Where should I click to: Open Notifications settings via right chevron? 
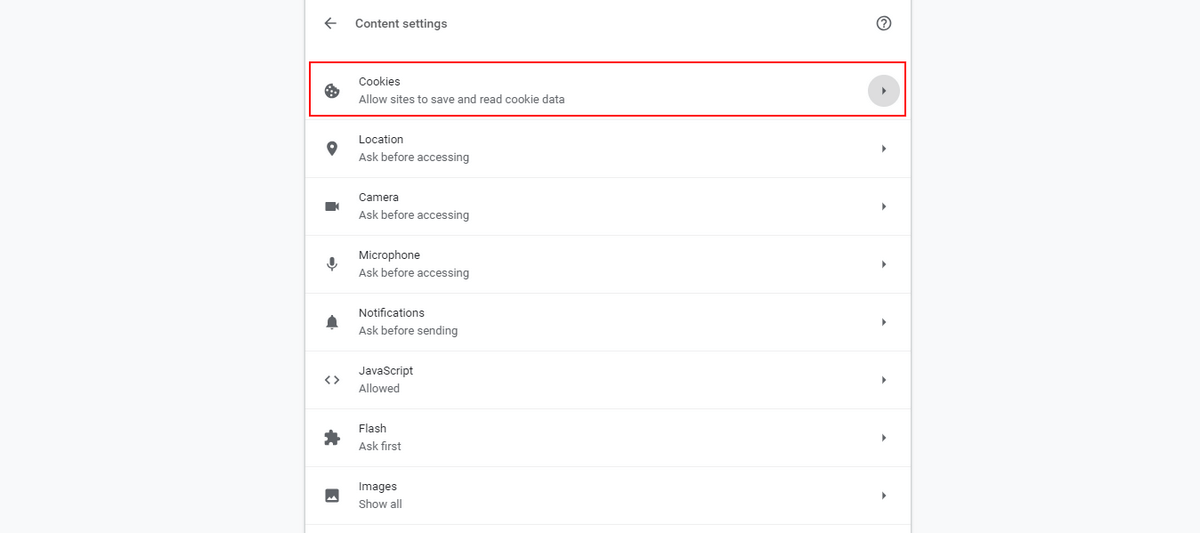[883, 322]
